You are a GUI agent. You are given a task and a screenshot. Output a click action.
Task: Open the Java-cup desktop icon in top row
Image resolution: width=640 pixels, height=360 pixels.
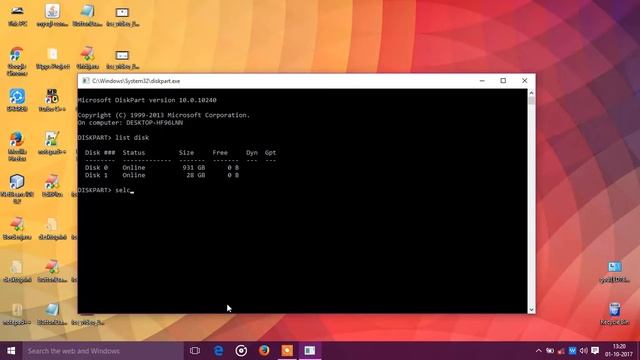[52, 16]
